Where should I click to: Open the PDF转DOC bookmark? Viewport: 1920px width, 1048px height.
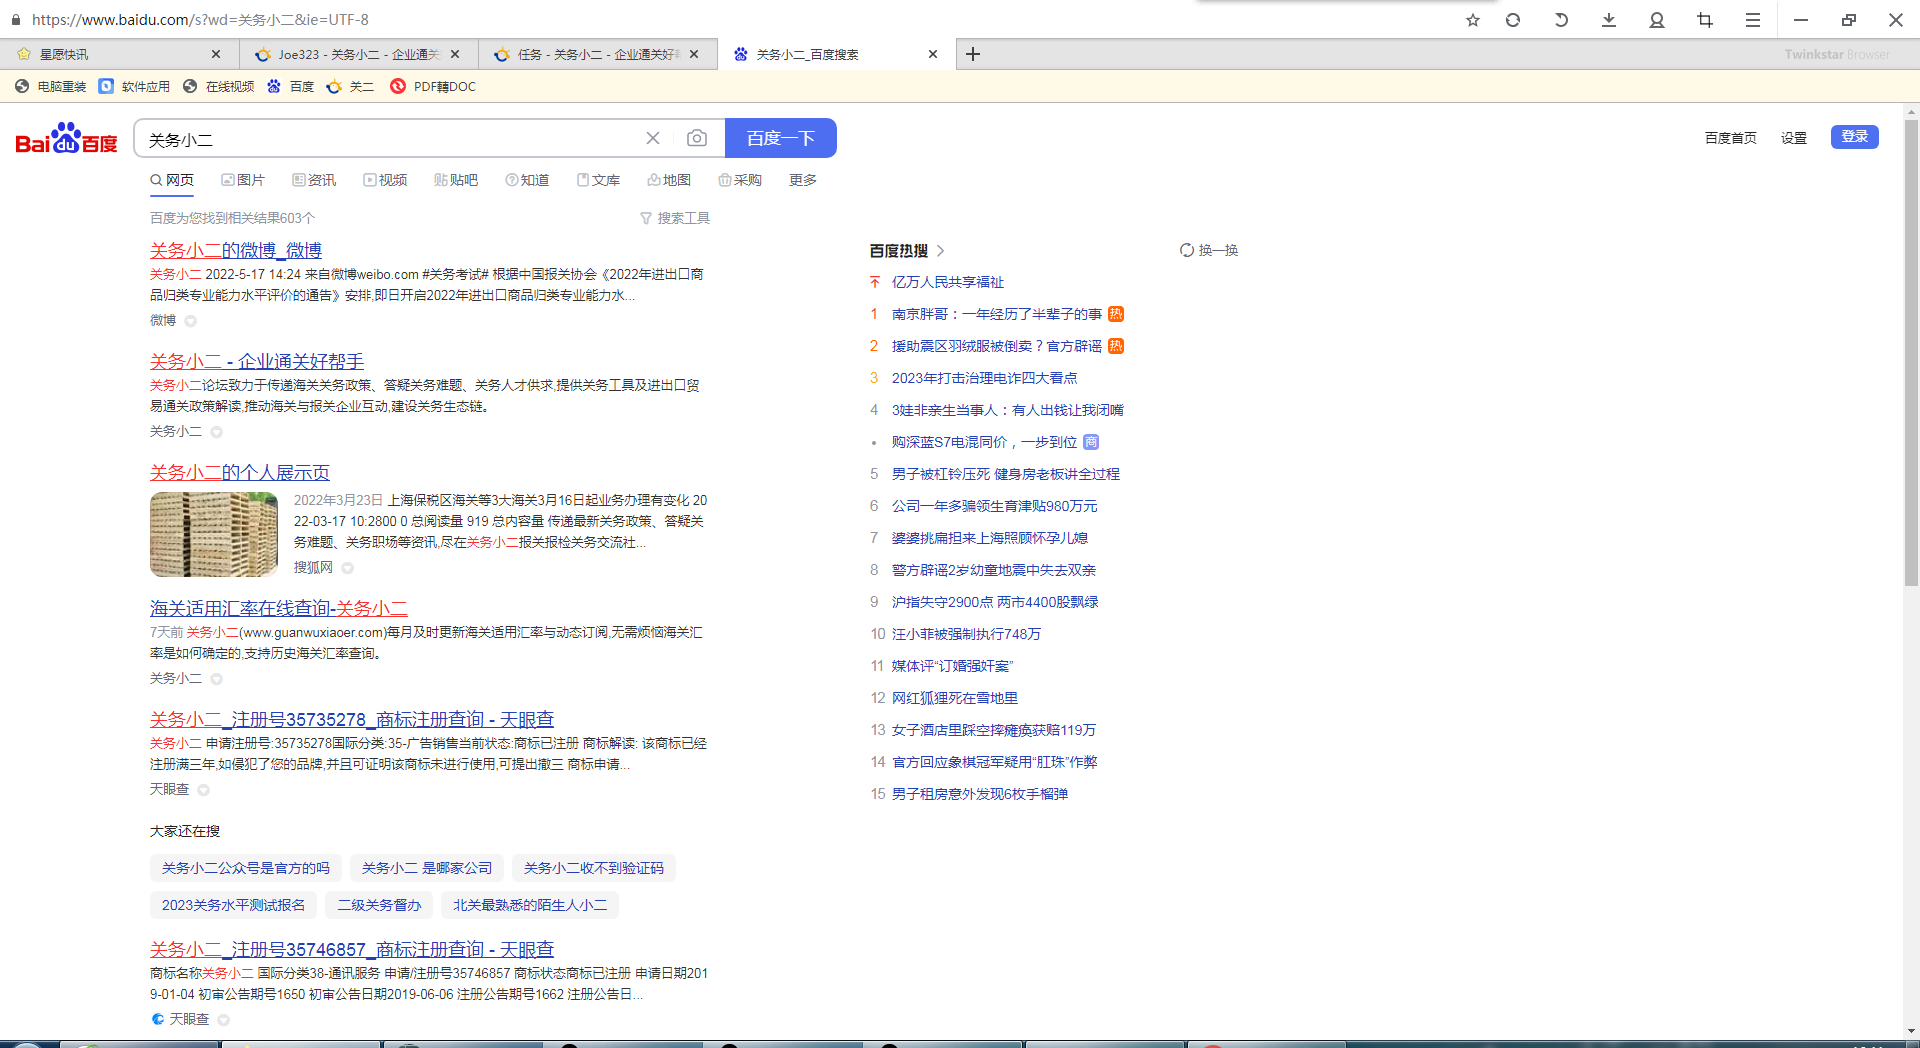point(433,87)
